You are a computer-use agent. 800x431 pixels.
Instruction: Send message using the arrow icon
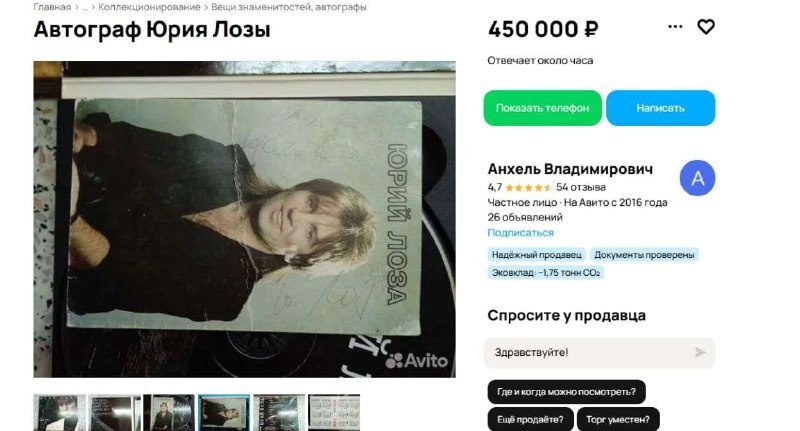pyautogui.click(x=700, y=352)
